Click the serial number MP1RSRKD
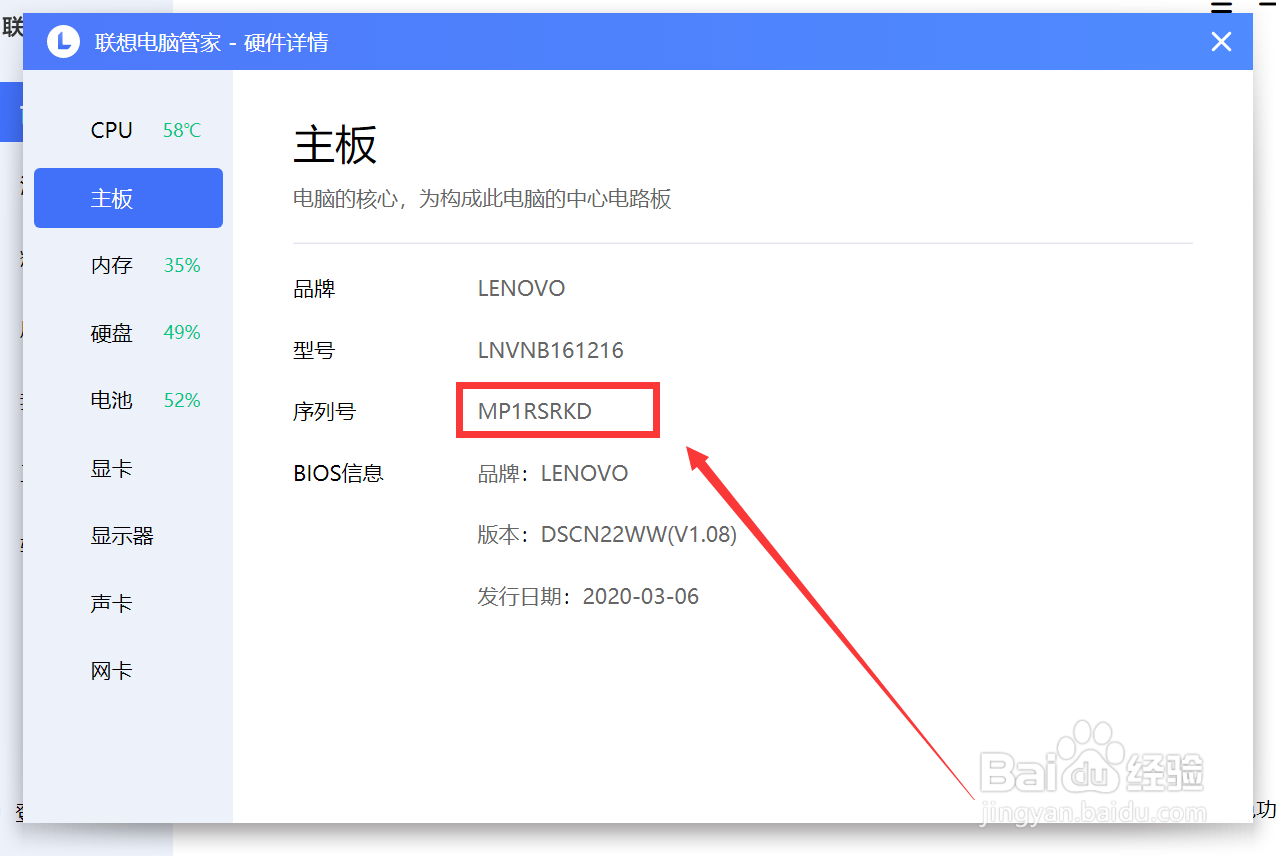 535,411
